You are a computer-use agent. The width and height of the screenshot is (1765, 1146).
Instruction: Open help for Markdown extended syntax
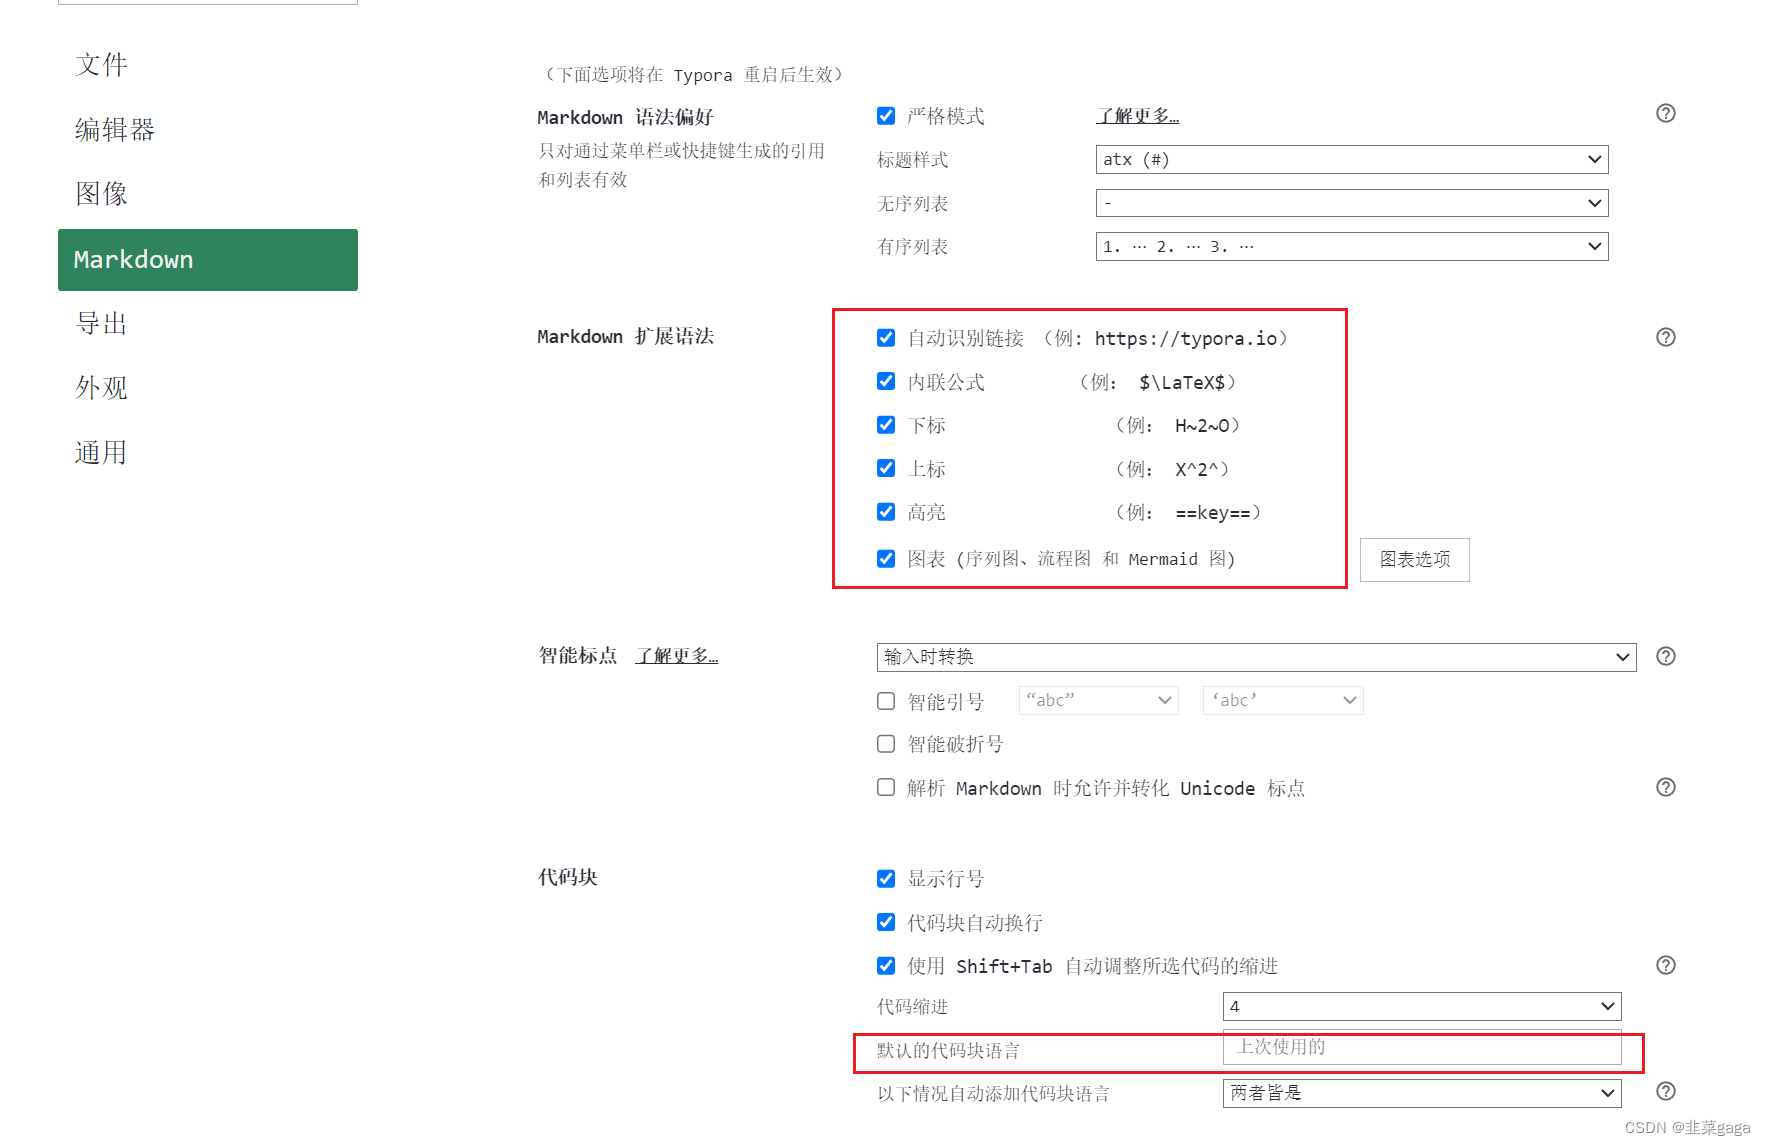[1665, 337]
